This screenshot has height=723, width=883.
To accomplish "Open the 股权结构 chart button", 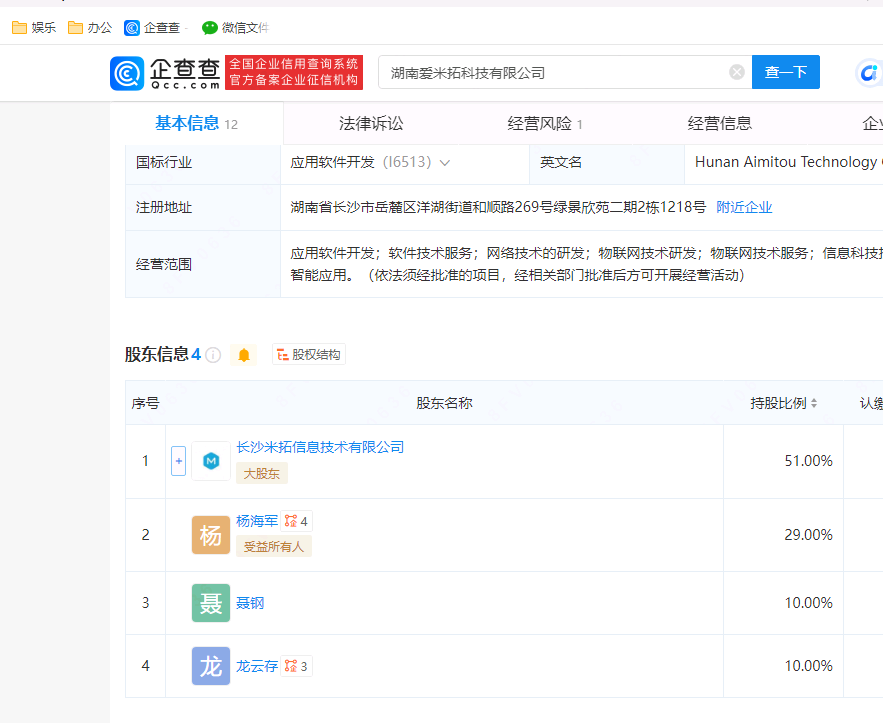I will (x=309, y=355).
